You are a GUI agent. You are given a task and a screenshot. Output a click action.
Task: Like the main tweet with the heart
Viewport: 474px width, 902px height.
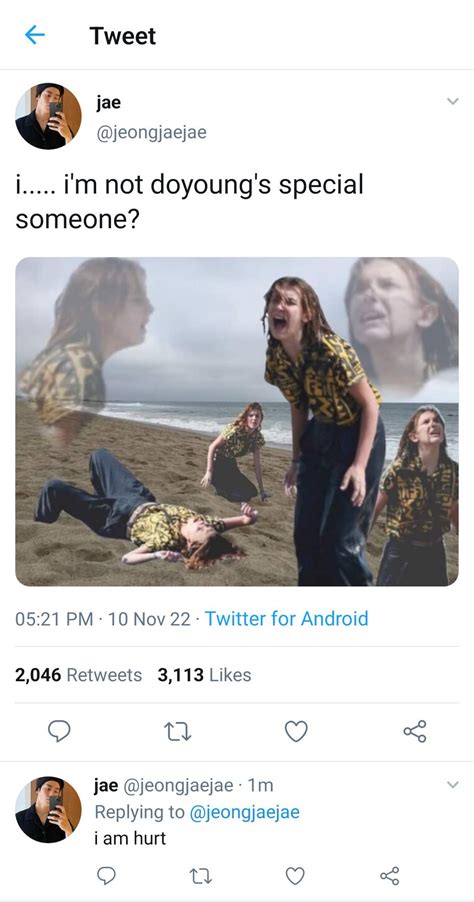pos(296,731)
